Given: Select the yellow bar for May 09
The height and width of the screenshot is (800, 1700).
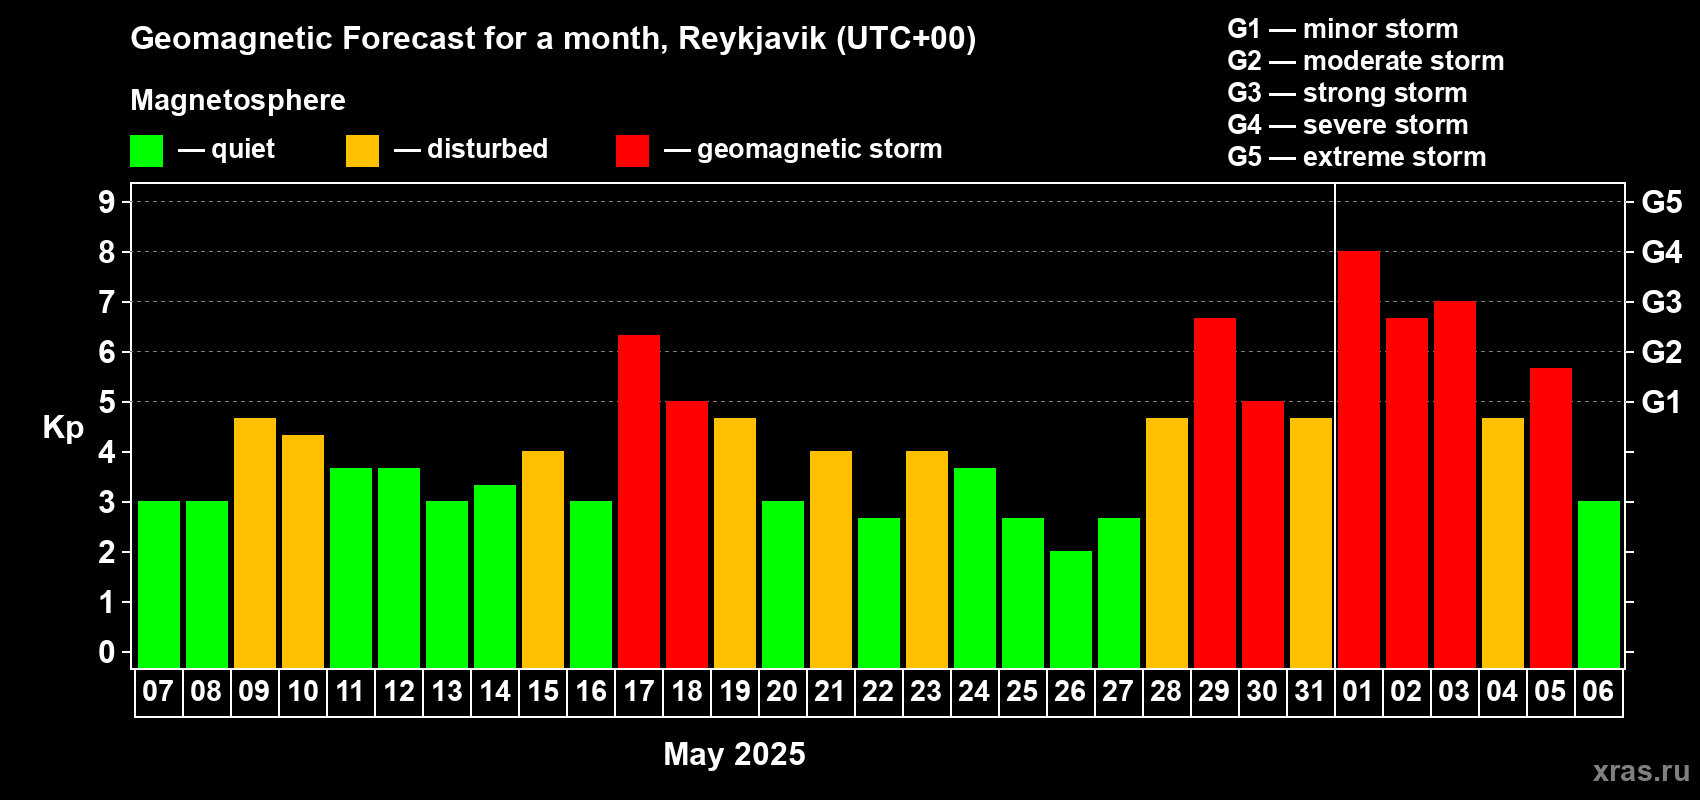Looking at the screenshot, I should (255, 543).
